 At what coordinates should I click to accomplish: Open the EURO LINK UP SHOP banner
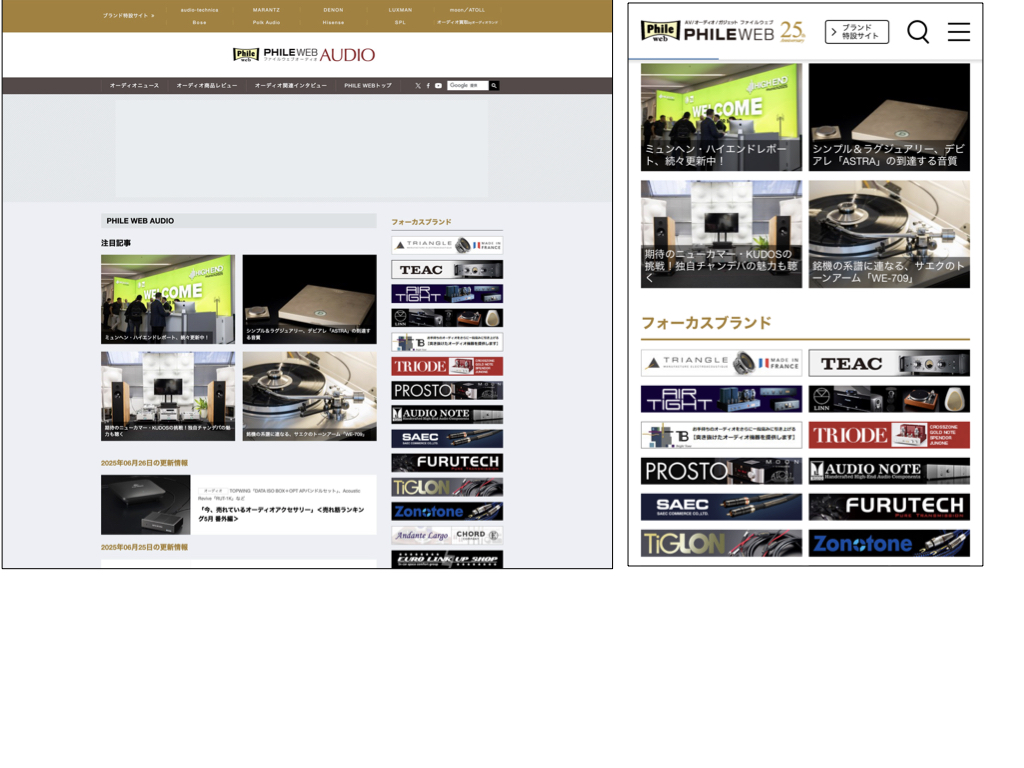click(x=447, y=559)
